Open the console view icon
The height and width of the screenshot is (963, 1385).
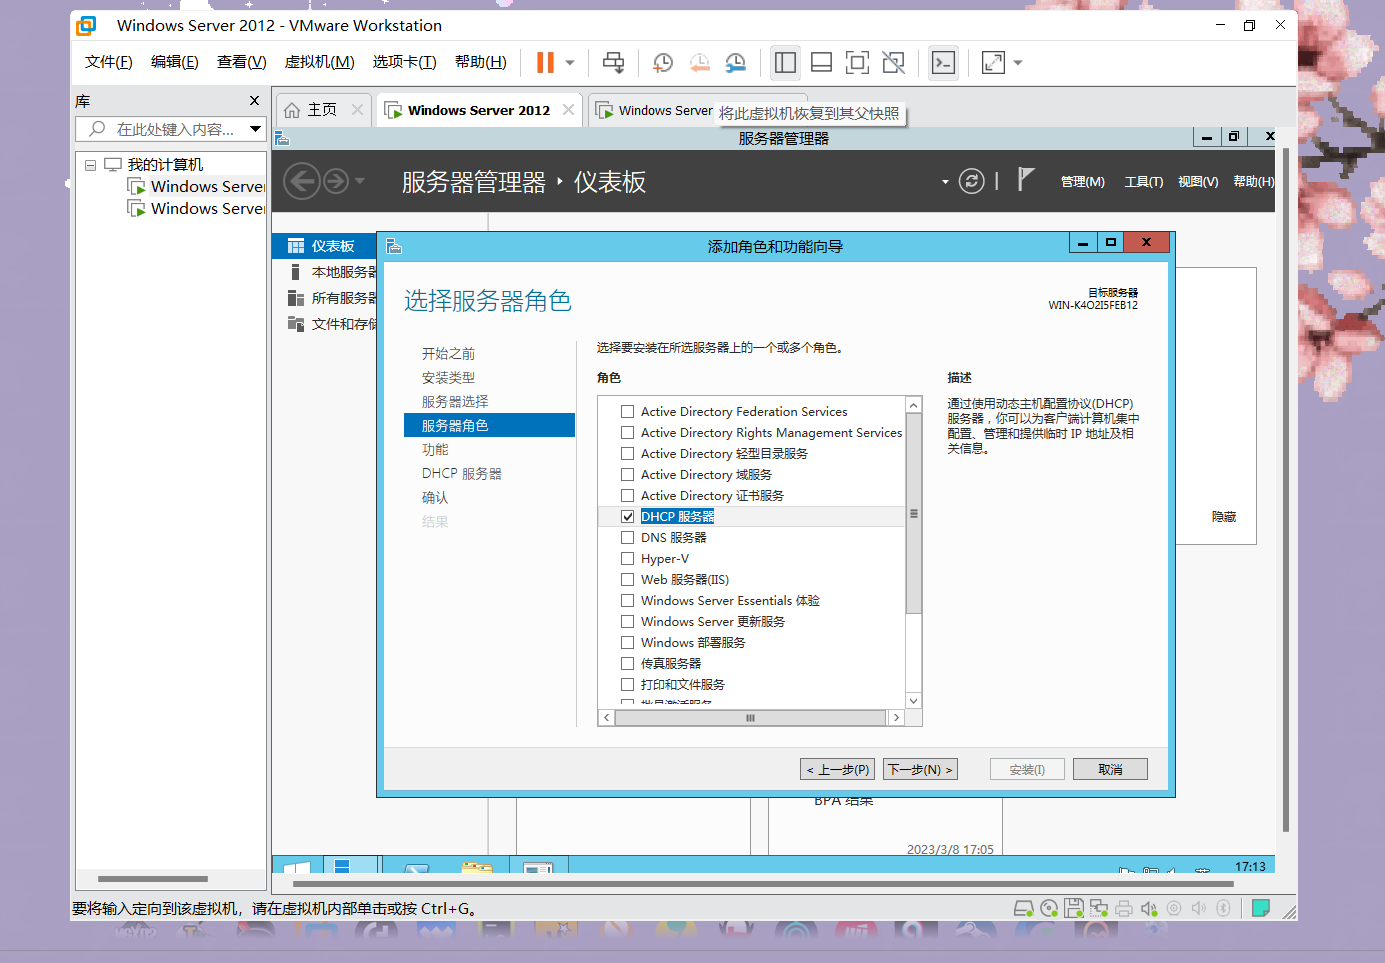point(943,62)
